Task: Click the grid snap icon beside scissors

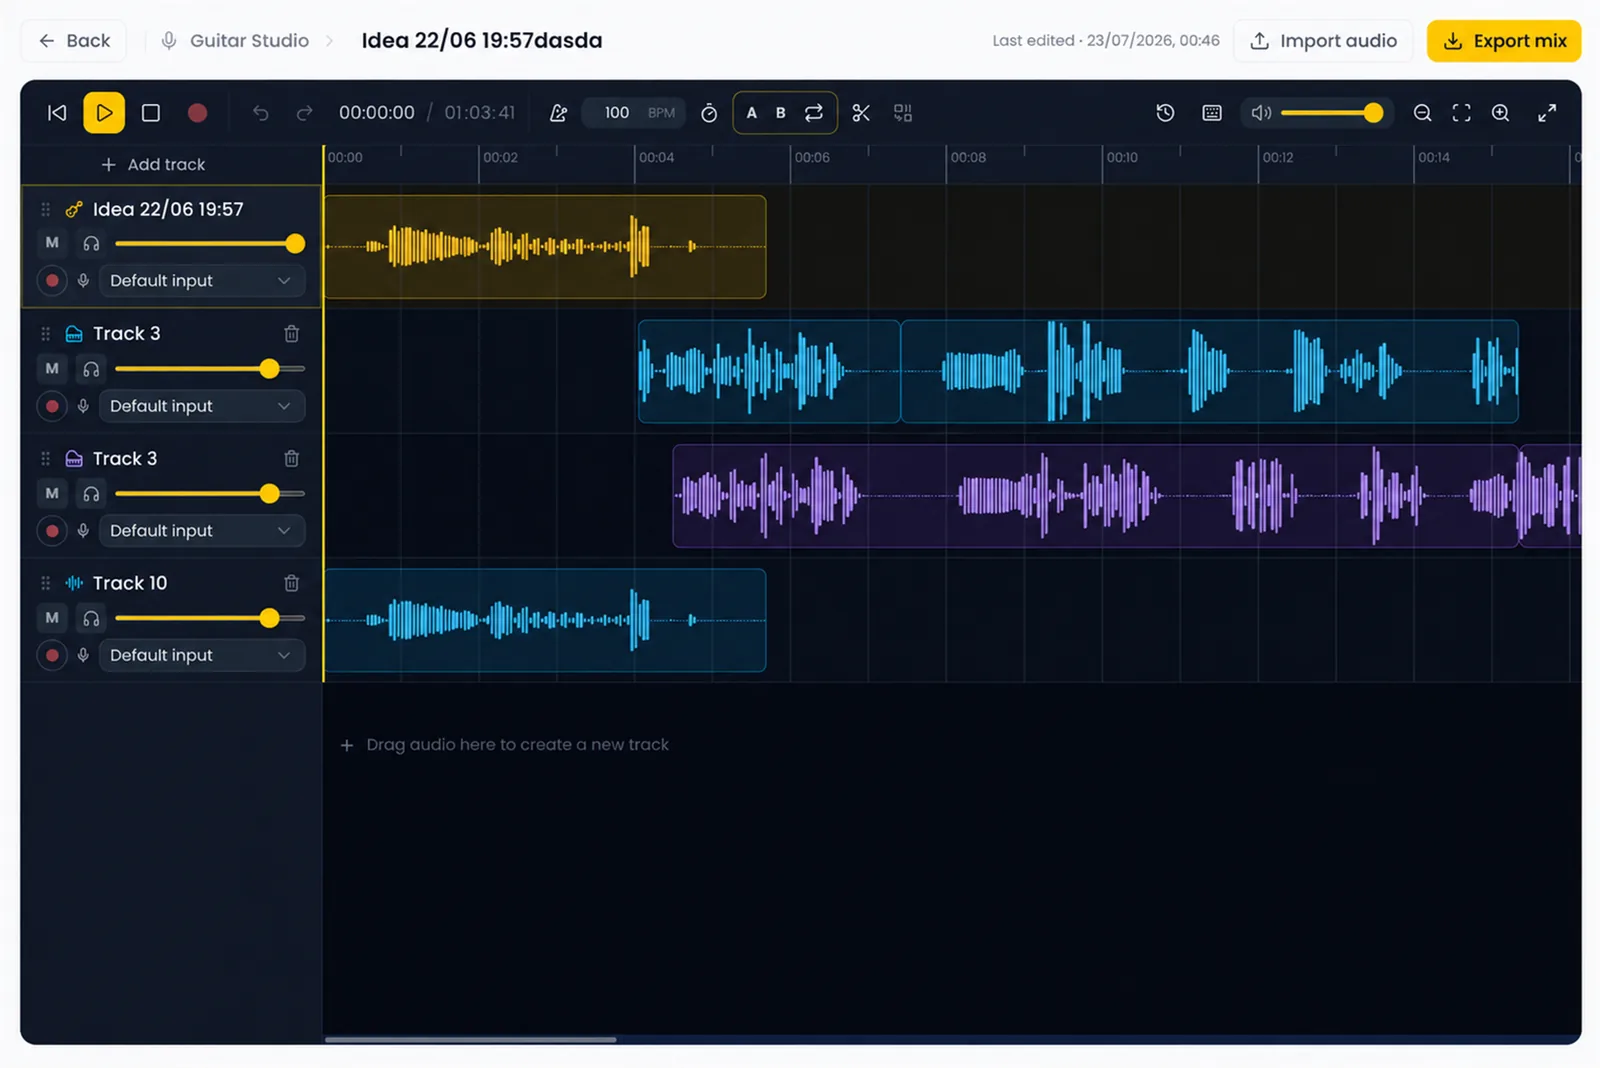Action: click(903, 113)
